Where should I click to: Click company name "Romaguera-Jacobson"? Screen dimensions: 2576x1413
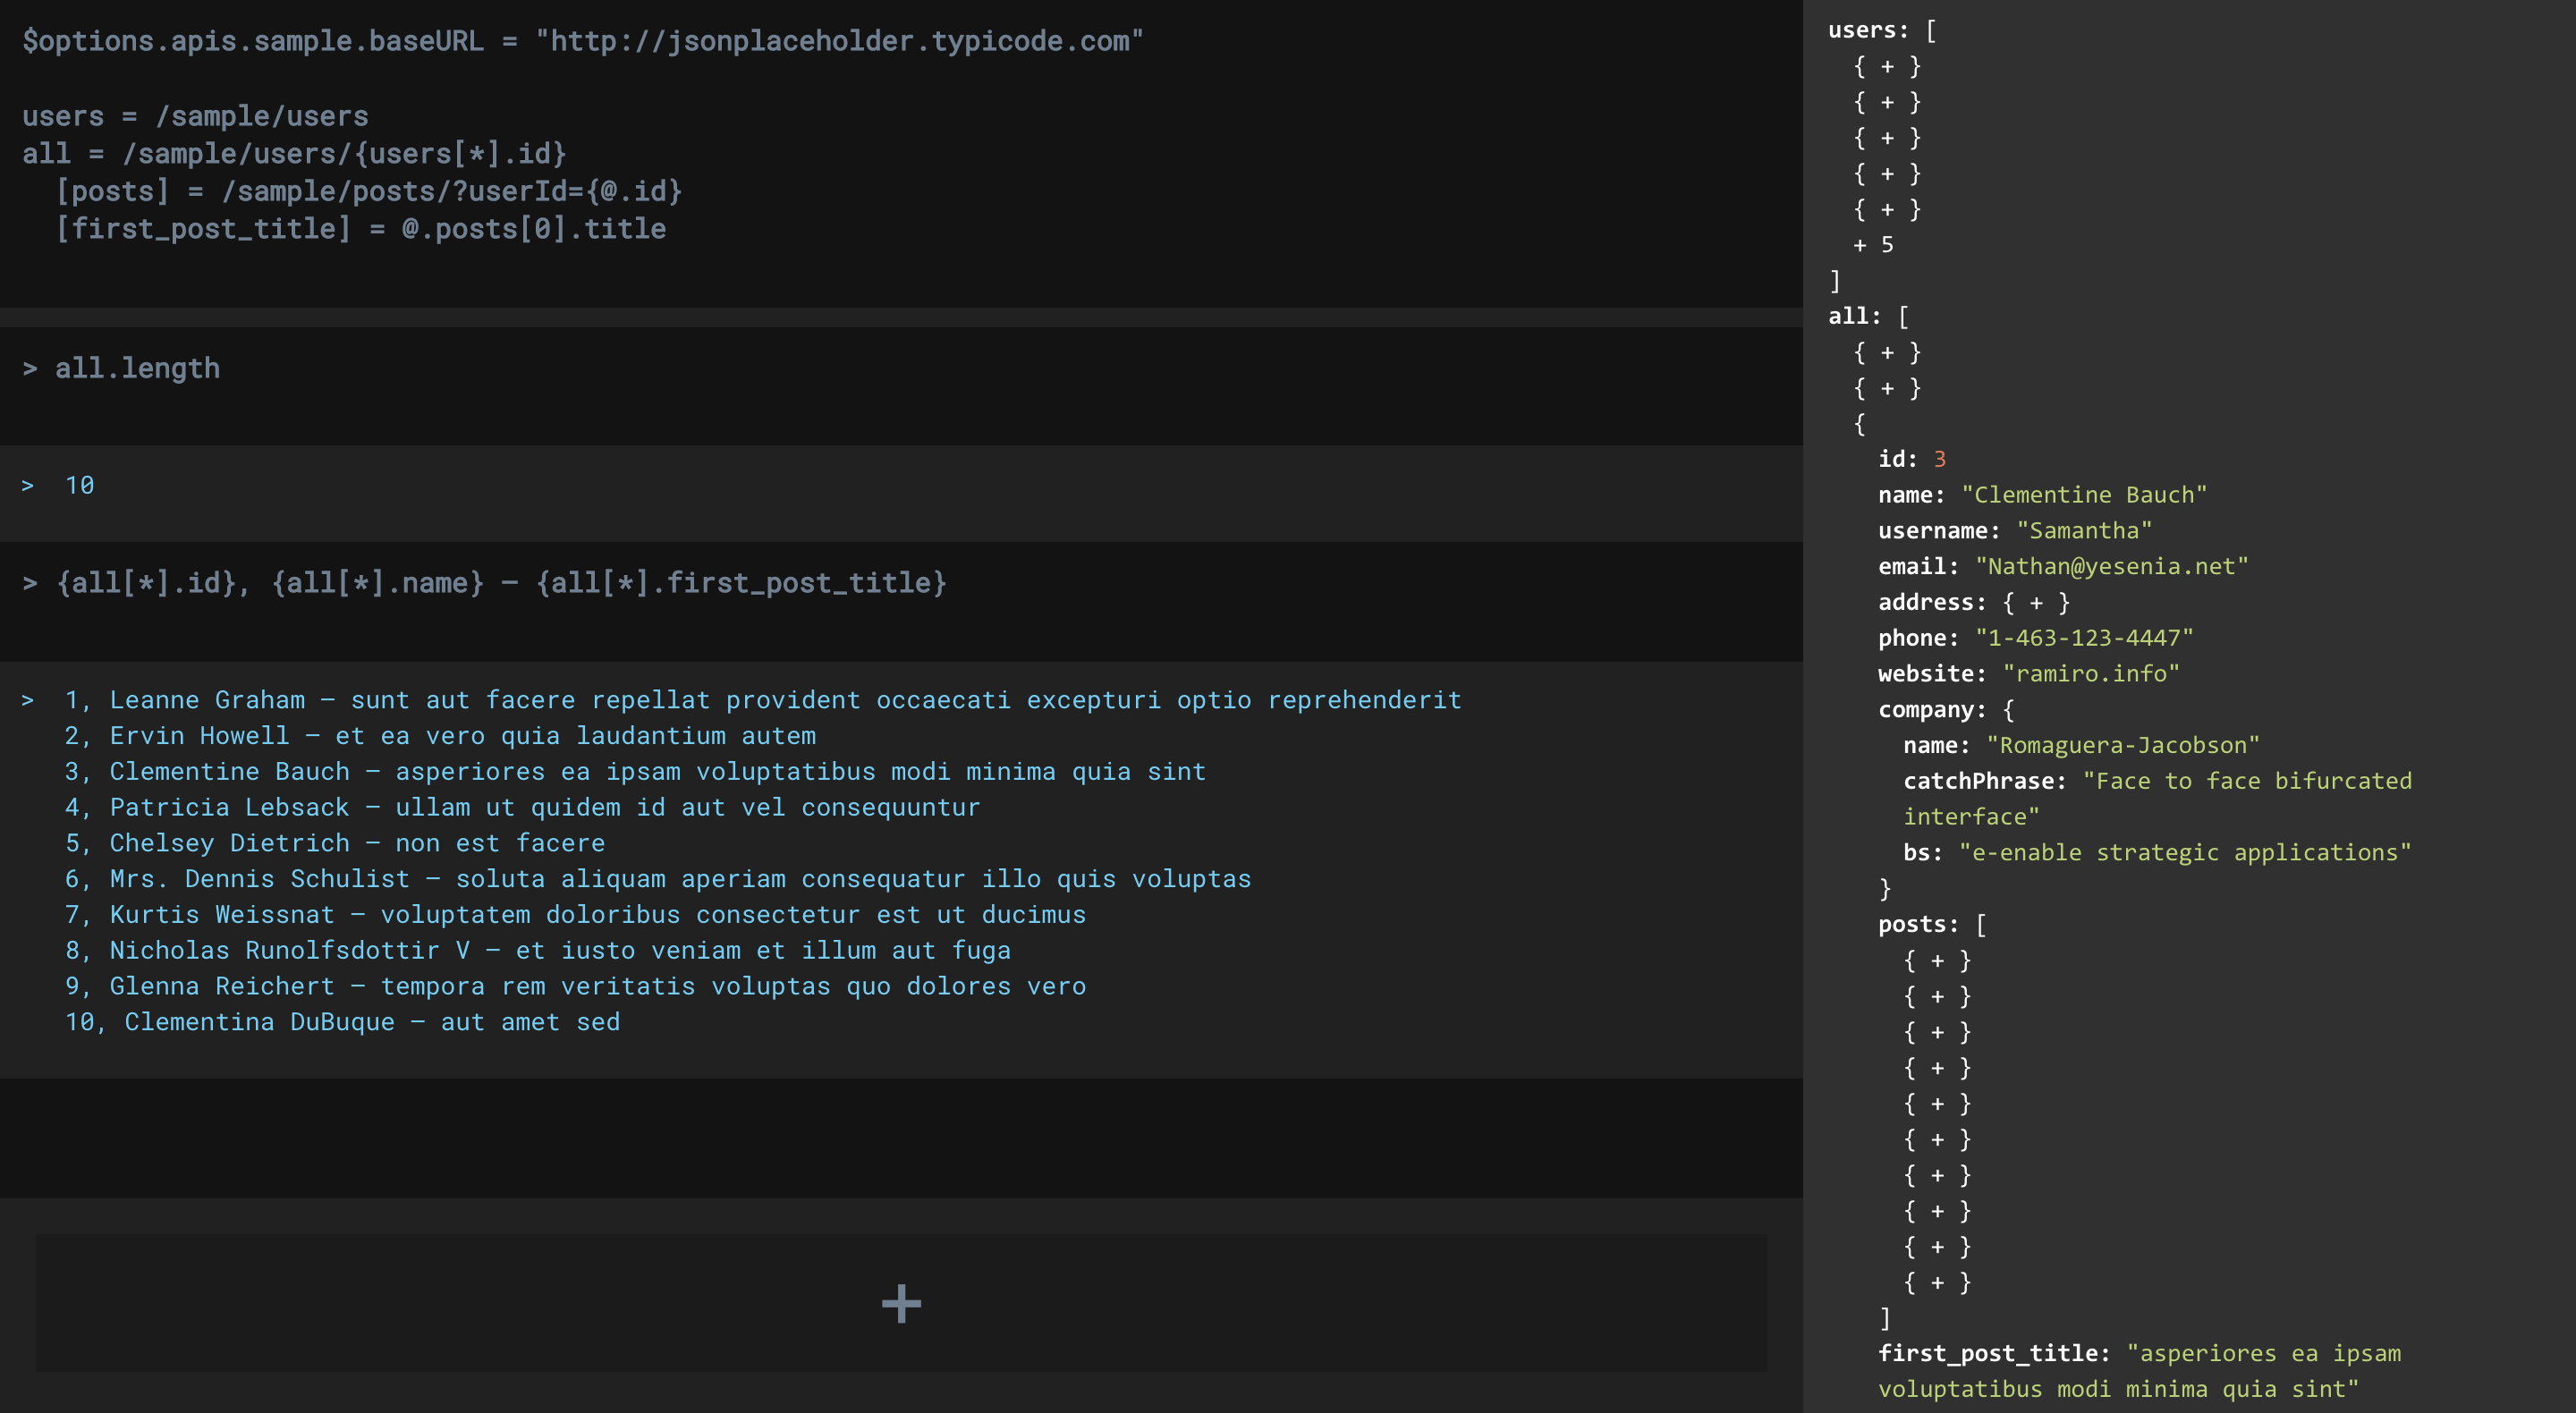coord(2122,745)
